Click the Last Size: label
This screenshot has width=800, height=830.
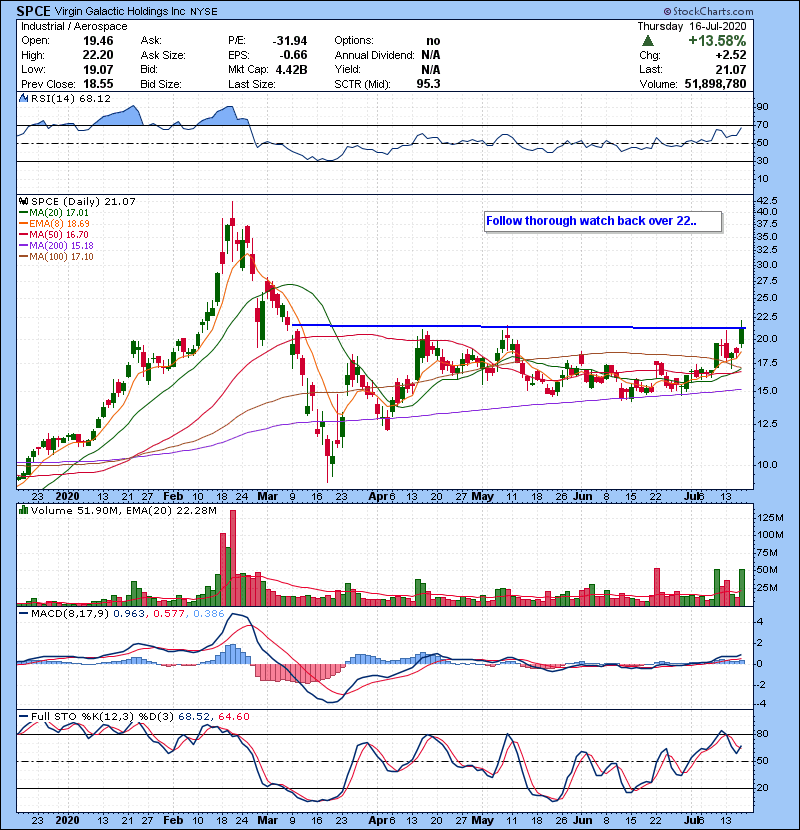tap(251, 84)
